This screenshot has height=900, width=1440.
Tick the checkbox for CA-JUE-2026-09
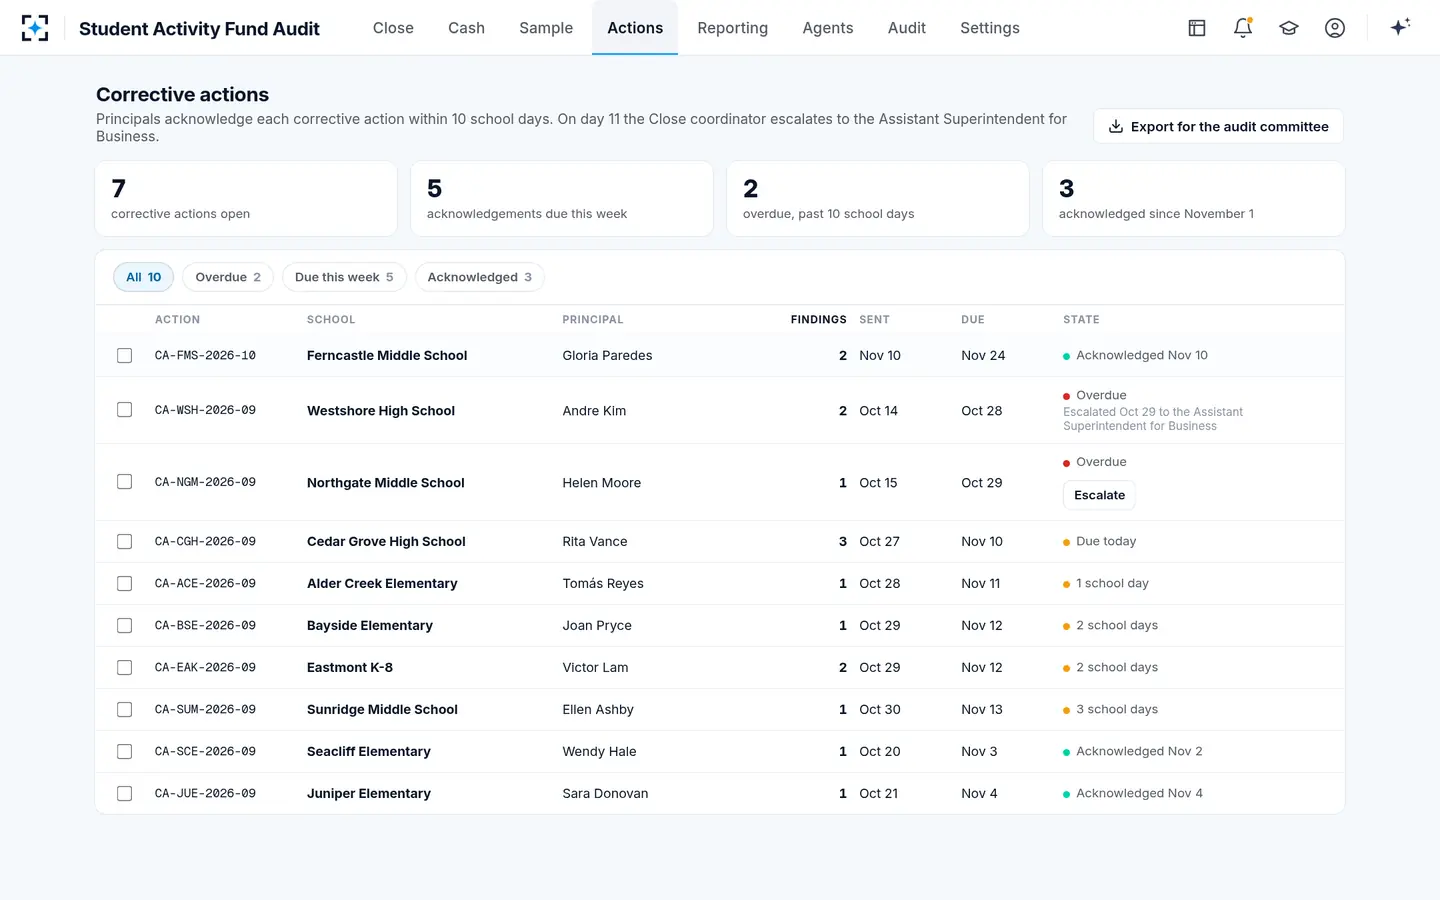[125, 794]
